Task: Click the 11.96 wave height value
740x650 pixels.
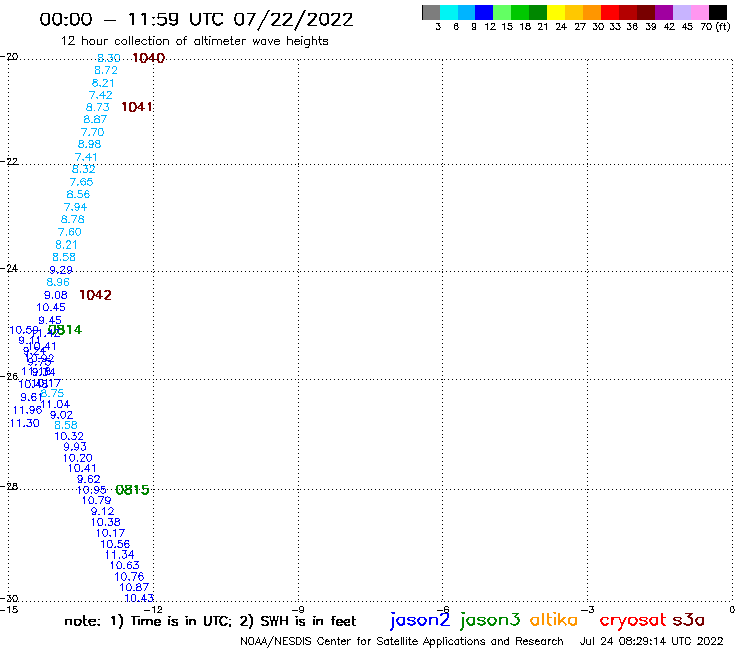Action: (x=27, y=410)
